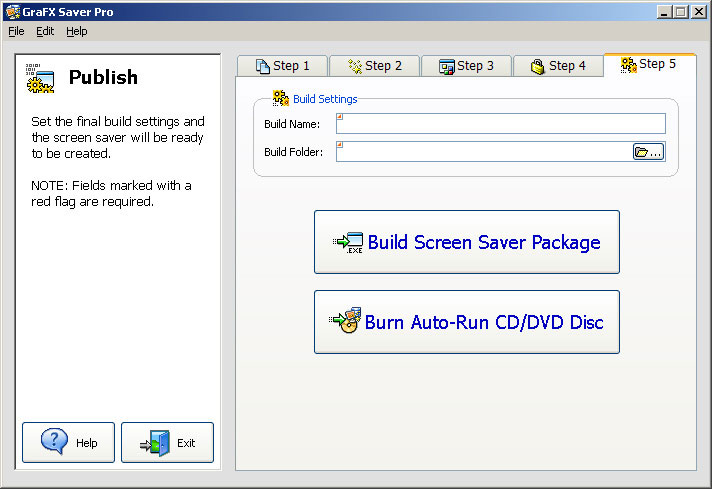The image size is (712, 489).
Task: Switch to the Step 4 tab
Action: tap(558, 66)
